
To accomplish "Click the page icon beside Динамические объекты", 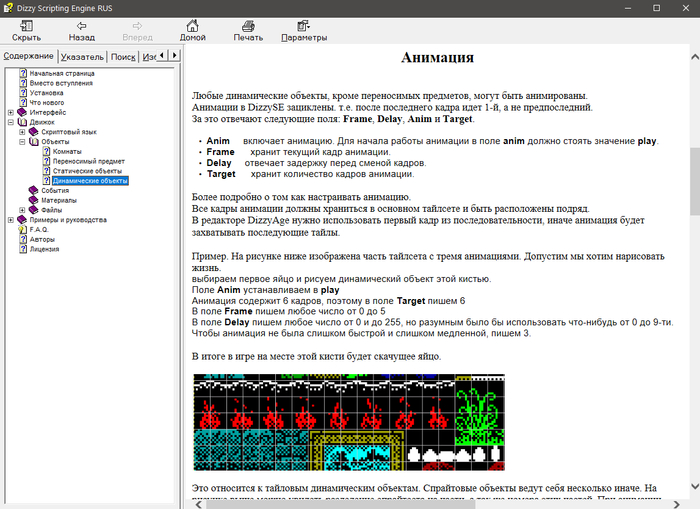I will 46,181.
